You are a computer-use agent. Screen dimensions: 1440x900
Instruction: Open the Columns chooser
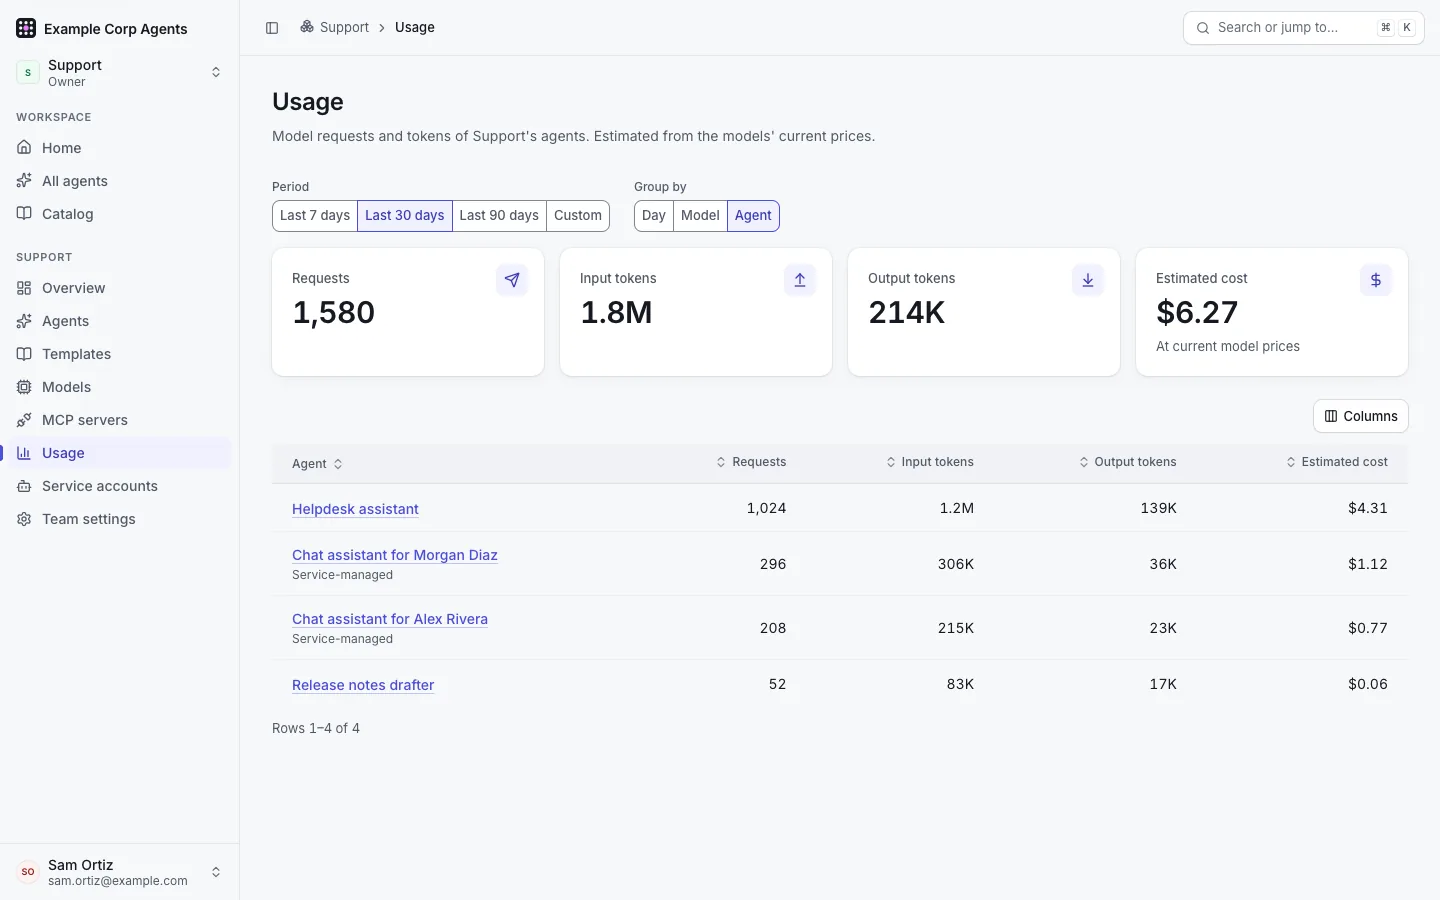[1361, 416]
